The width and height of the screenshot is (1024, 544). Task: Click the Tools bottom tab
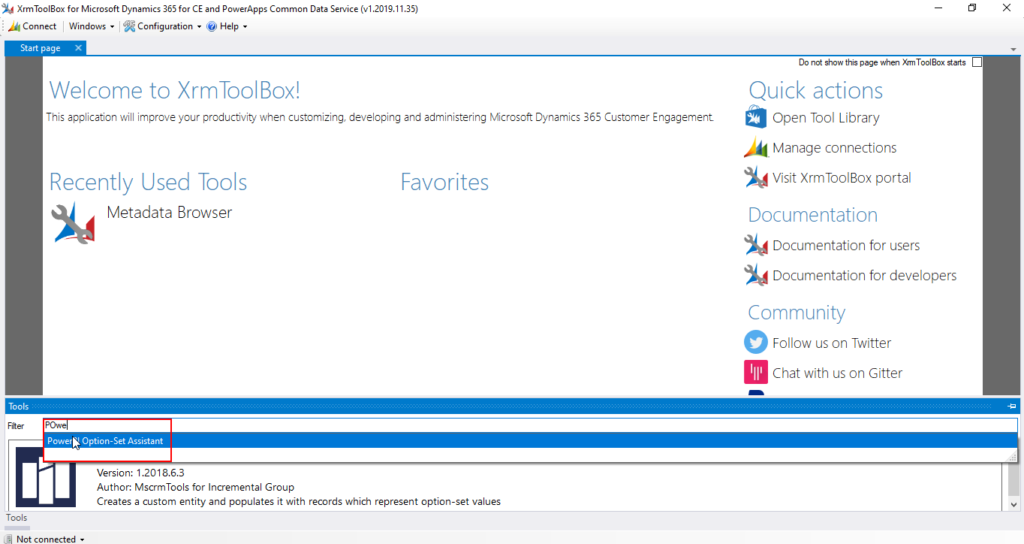[16, 518]
